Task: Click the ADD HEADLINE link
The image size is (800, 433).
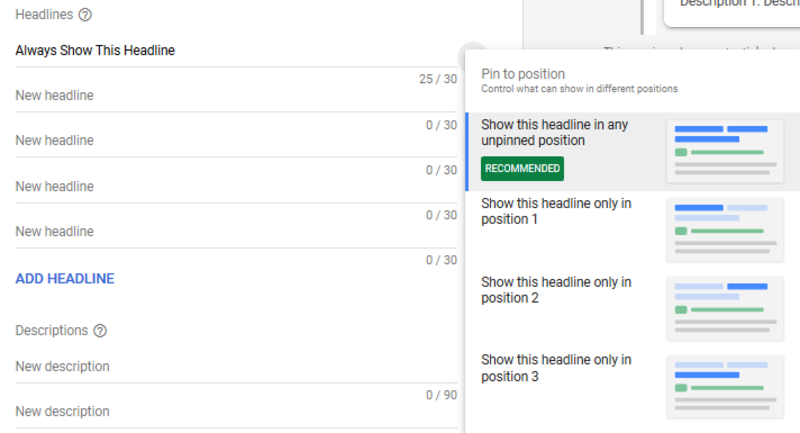Action: [x=65, y=279]
